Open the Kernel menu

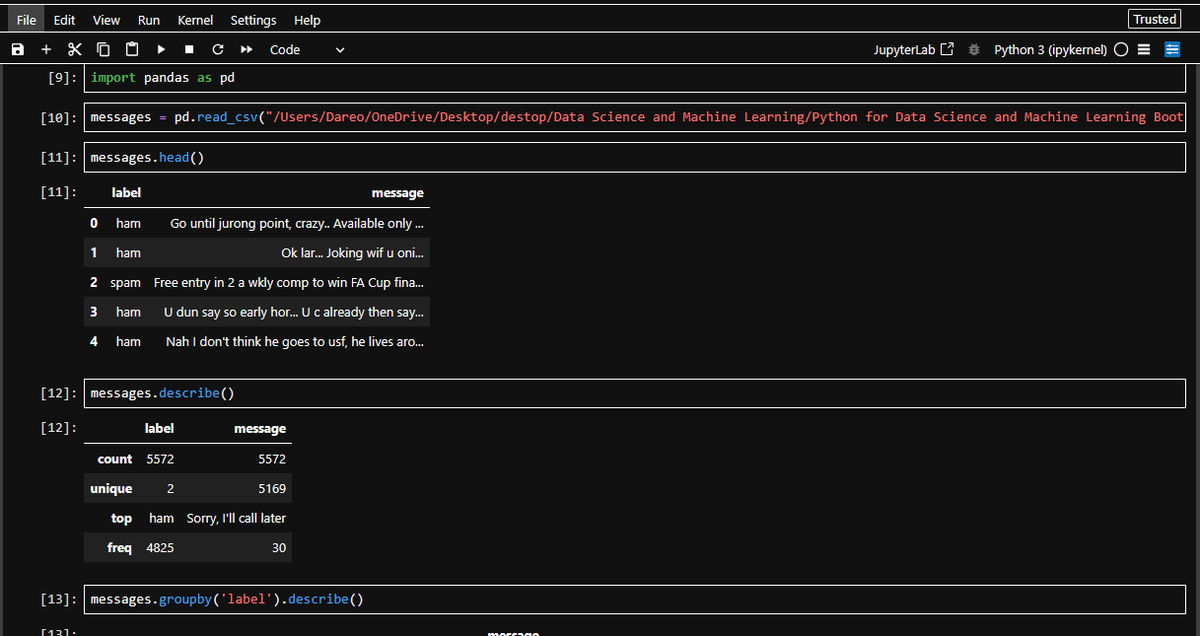(195, 20)
